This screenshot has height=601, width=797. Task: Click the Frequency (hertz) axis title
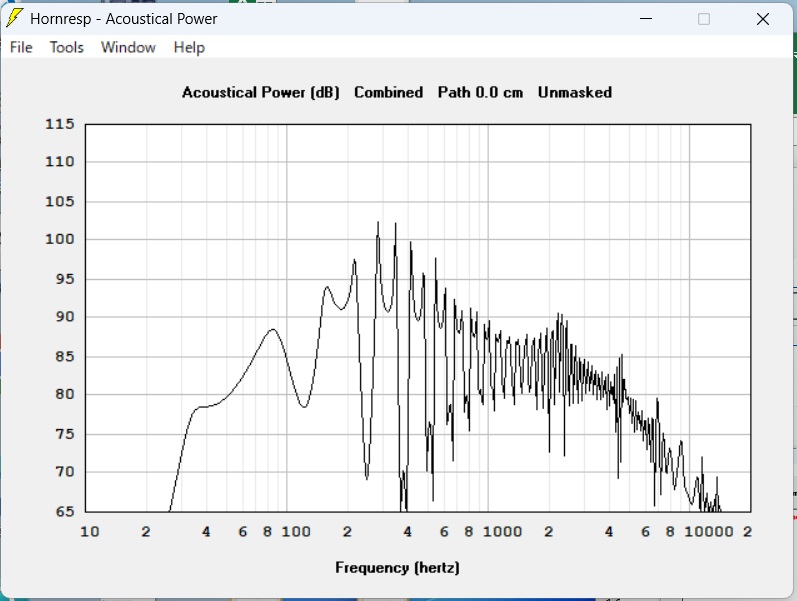coord(397,568)
